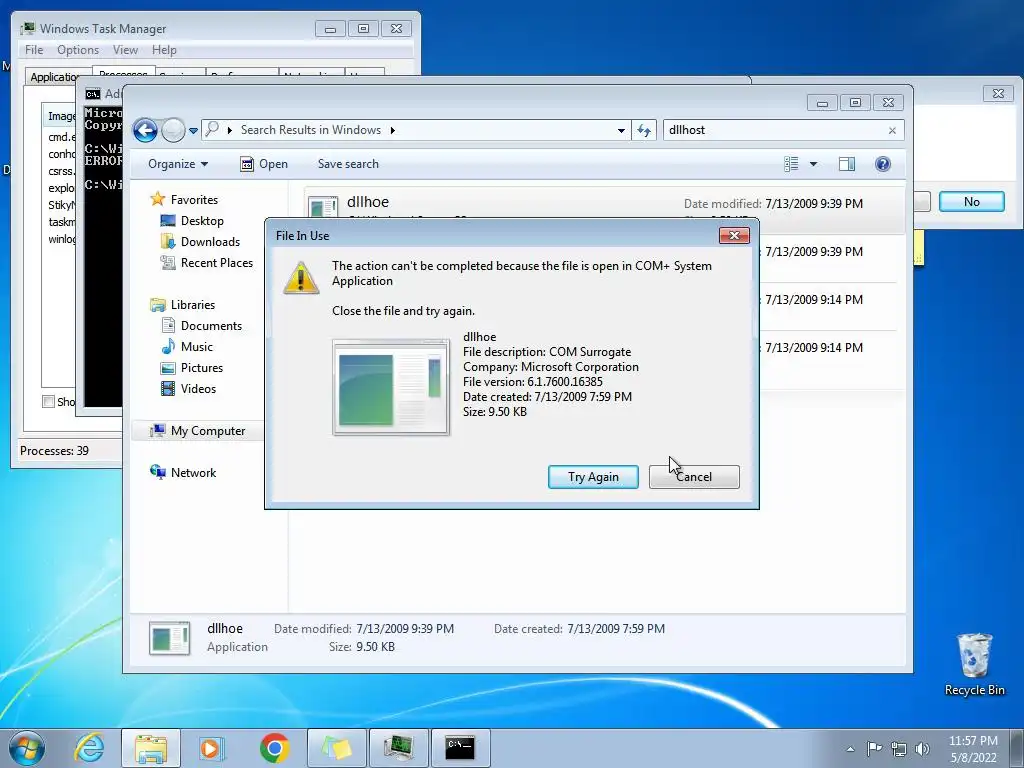1024x768 pixels.
Task: Open Recycle Bin on desktop
Action: [974, 665]
